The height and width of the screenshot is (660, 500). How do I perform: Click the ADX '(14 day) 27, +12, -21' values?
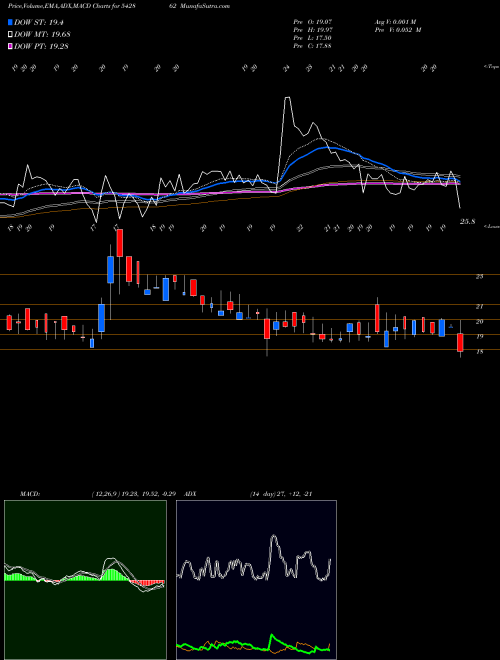281,494
